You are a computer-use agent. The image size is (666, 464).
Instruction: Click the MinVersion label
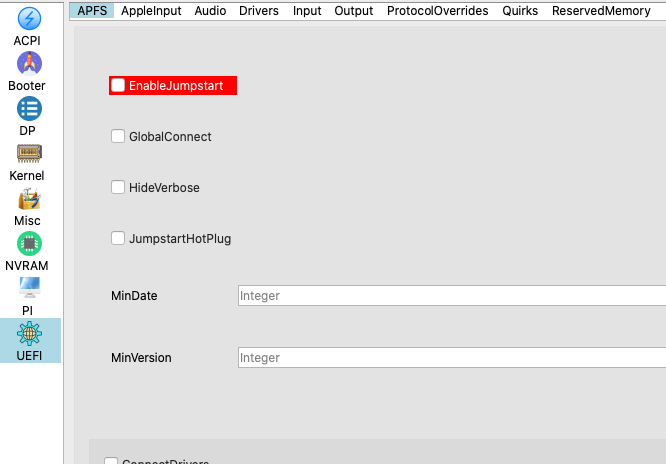click(x=141, y=358)
